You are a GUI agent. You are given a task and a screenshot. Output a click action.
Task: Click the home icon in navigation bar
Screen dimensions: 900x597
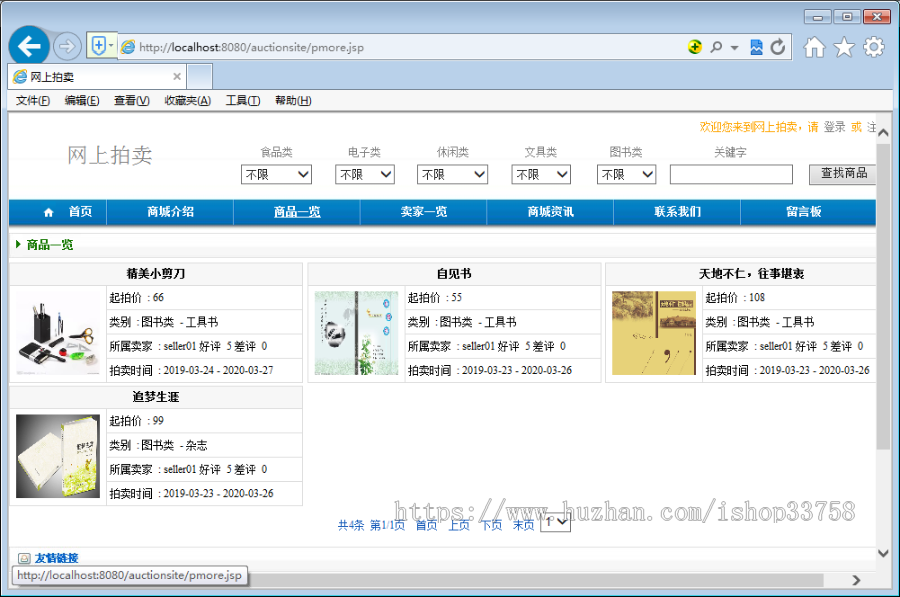click(x=48, y=212)
